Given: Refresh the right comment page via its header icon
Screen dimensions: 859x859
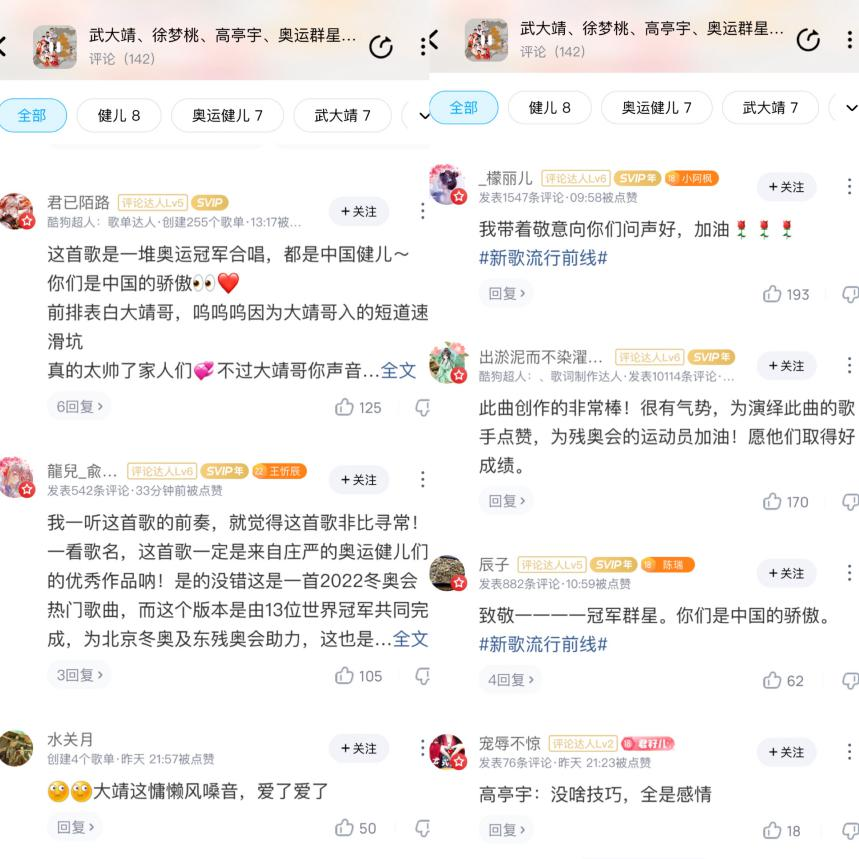Looking at the screenshot, I should coord(808,39).
